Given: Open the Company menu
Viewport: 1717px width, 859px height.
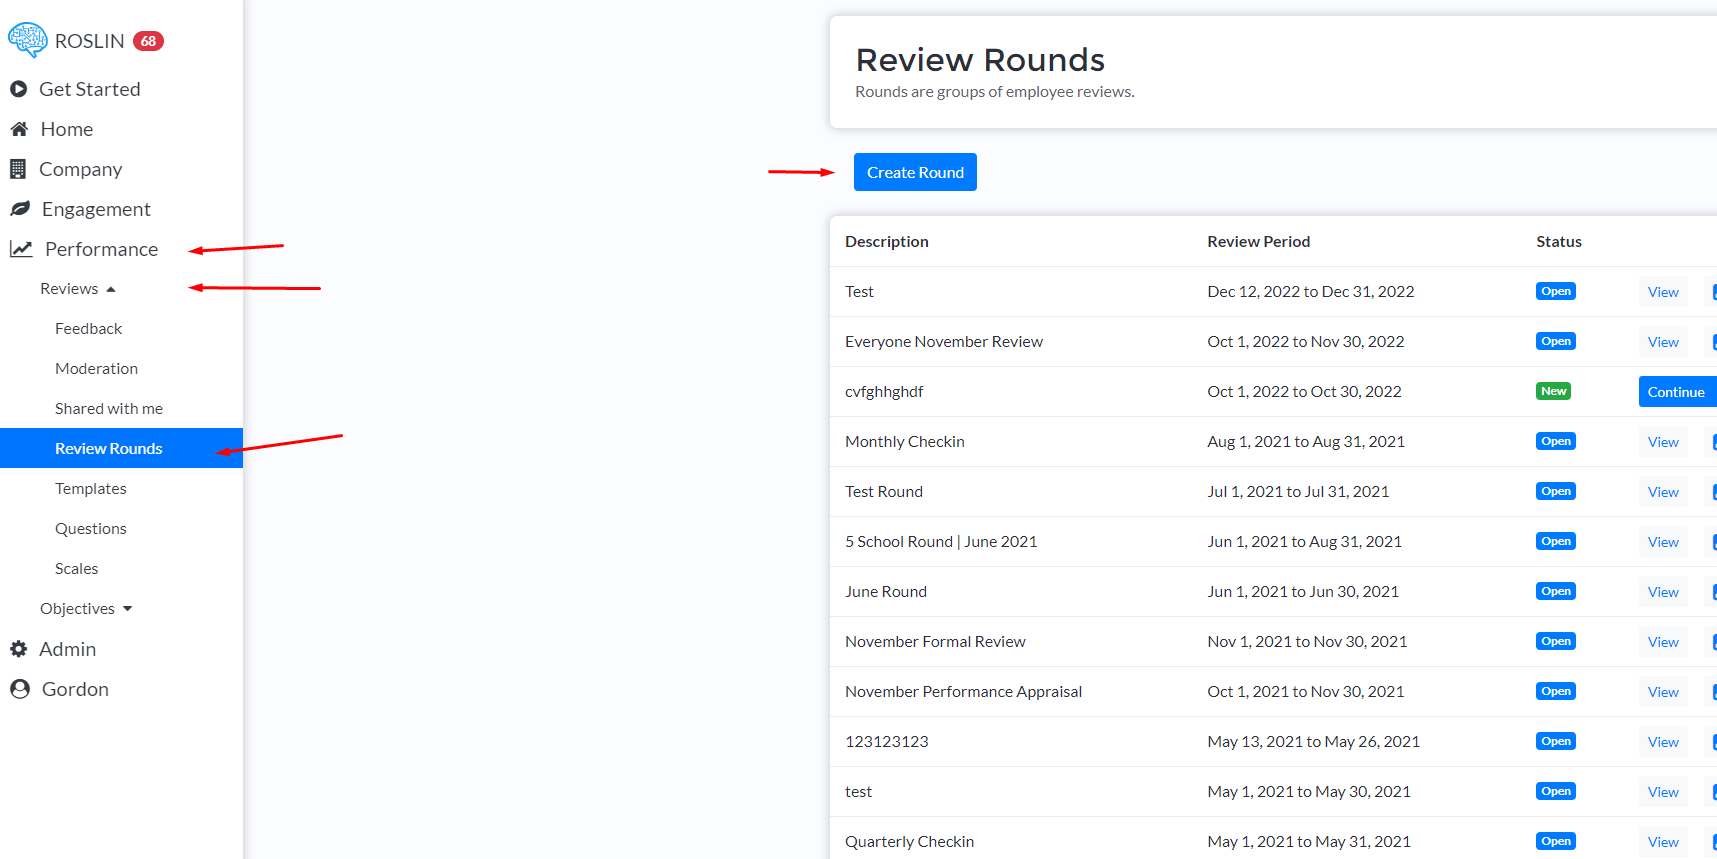Looking at the screenshot, I should [81, 169].
